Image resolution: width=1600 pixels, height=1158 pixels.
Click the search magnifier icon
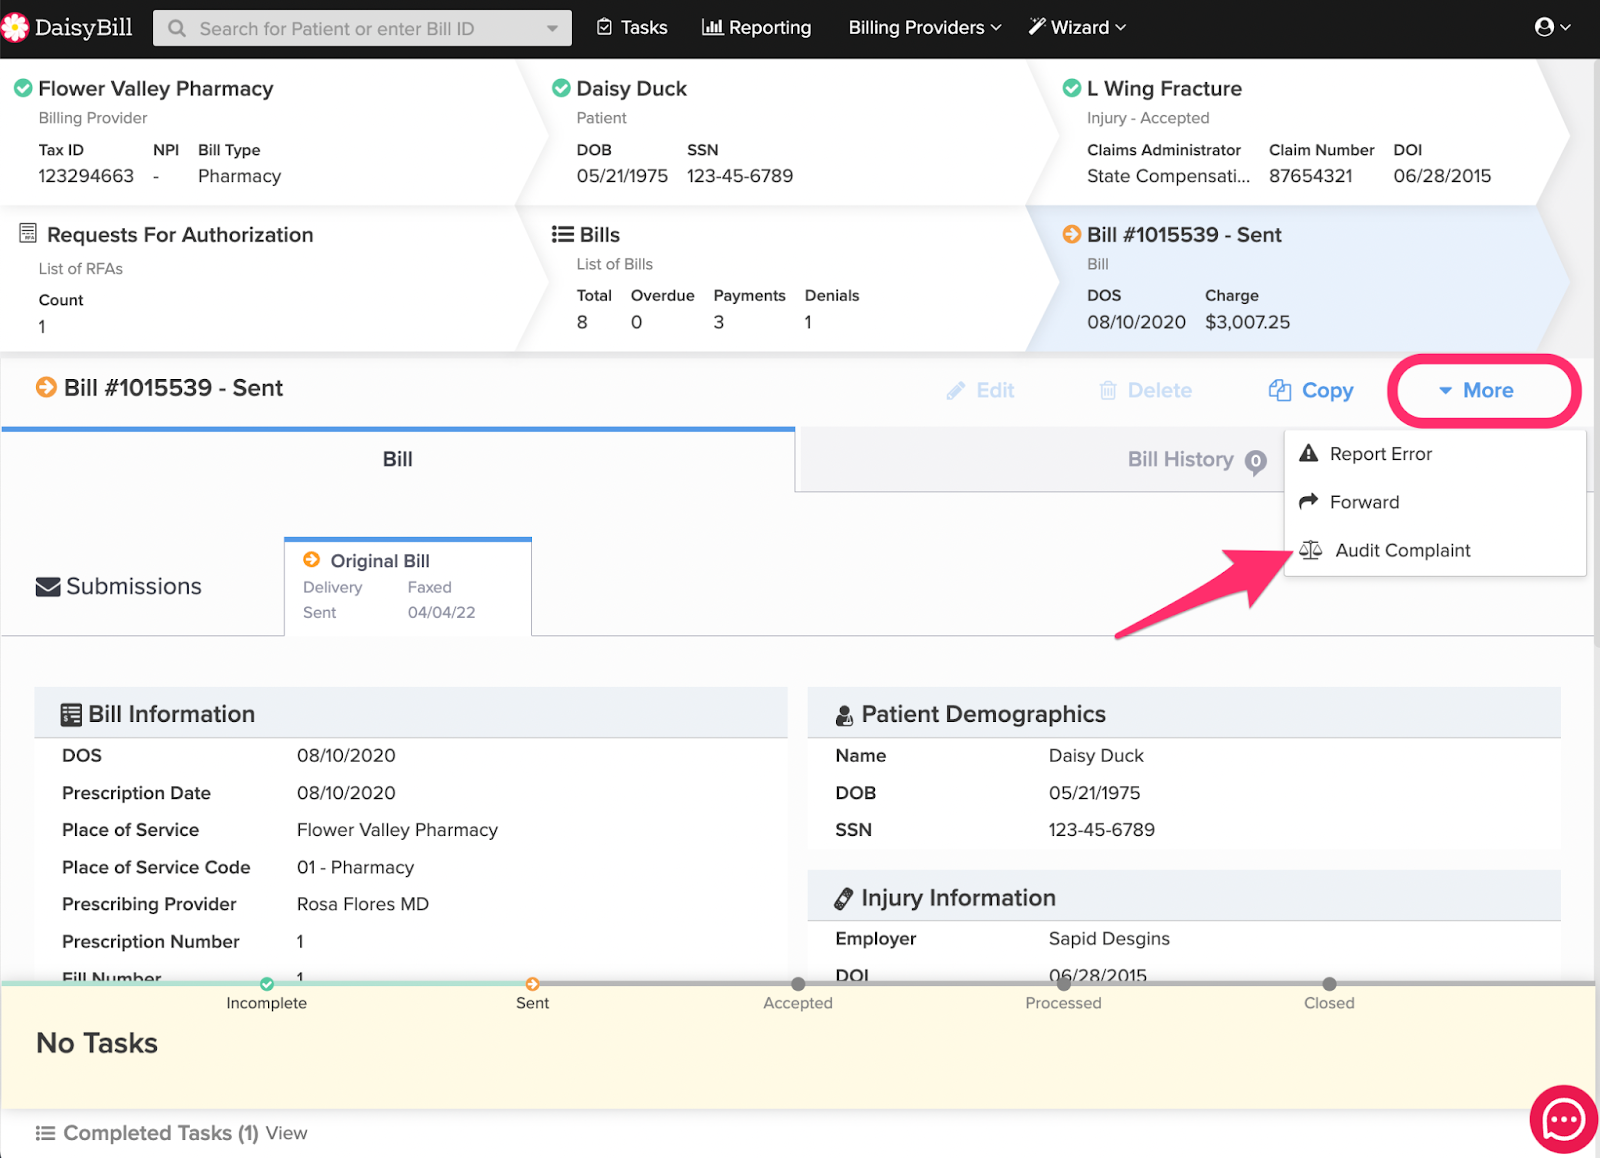[x=177, y=28]
